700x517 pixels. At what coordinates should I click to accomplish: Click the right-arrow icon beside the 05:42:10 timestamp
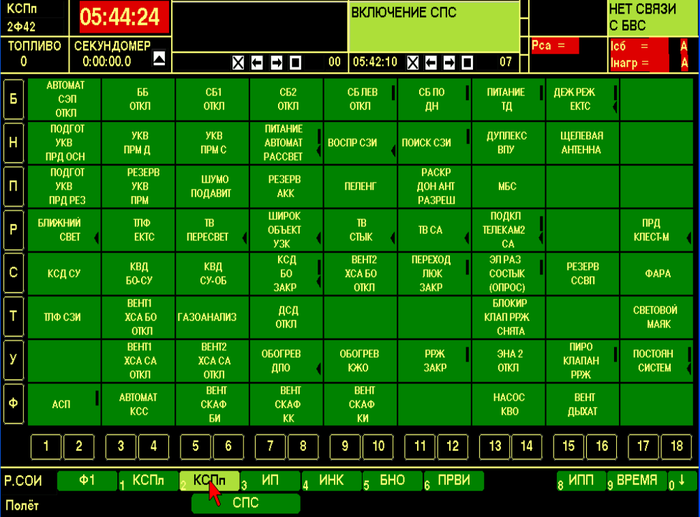[447, 62]
